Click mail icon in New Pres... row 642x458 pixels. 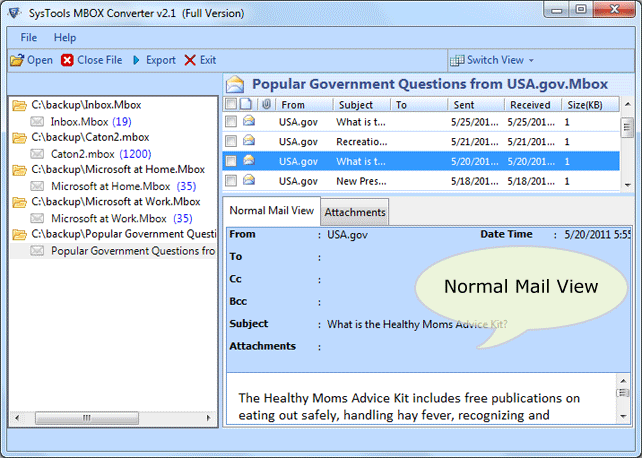249,180
